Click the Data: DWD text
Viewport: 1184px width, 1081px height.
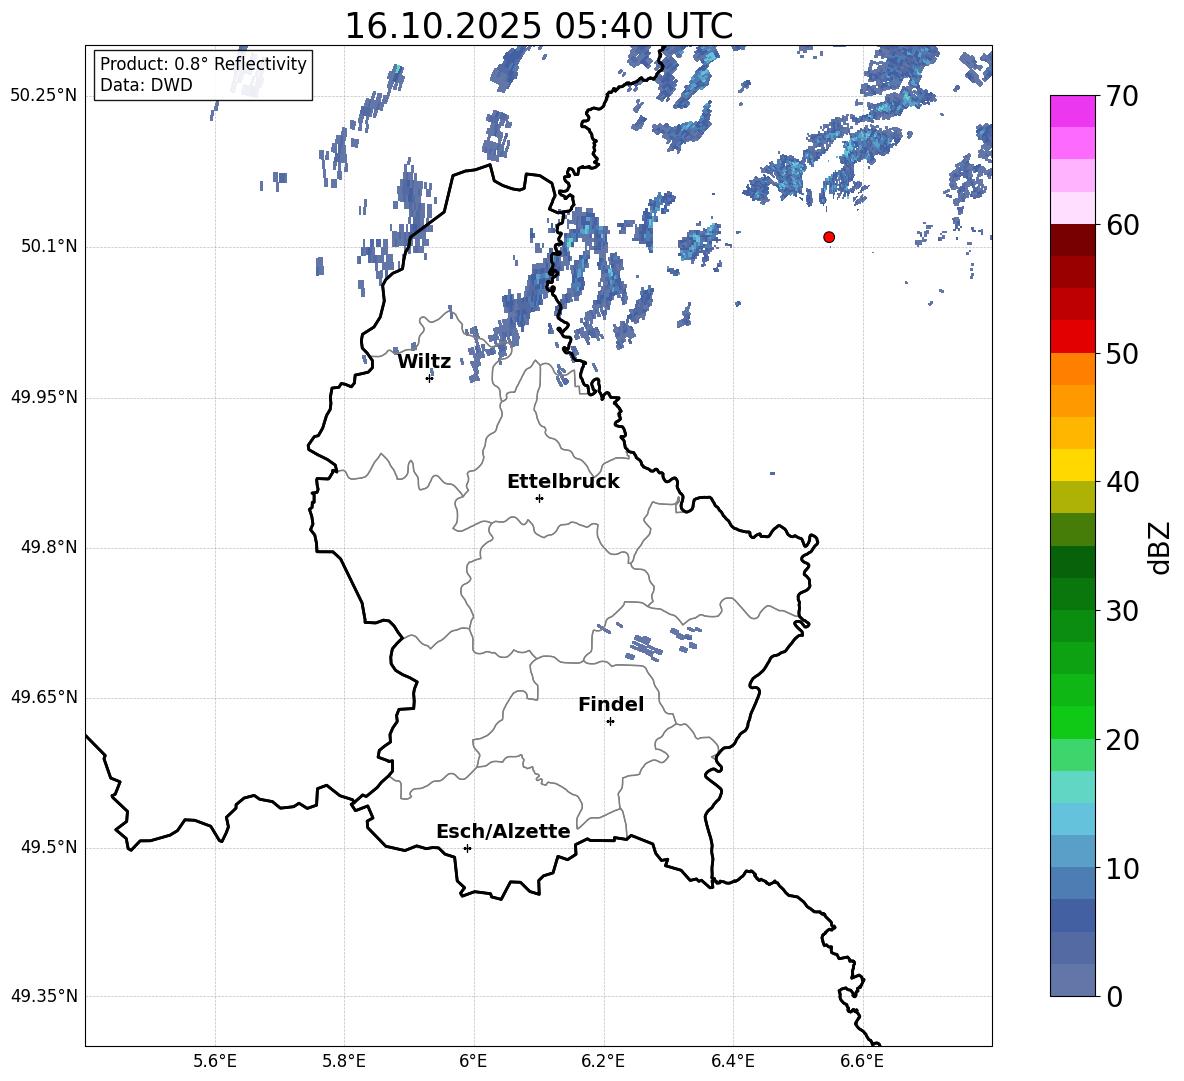coord(146,85)
